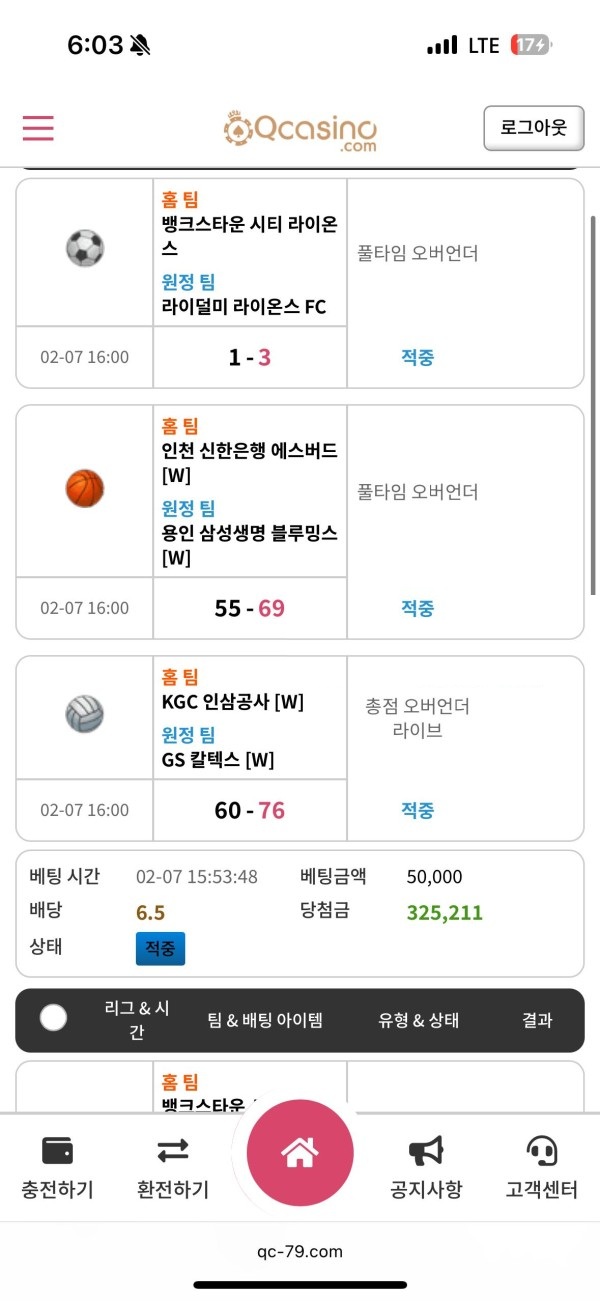600x1301 pixels.
Task: Tap the 결과 column header
Action: tap(537, 1020)
